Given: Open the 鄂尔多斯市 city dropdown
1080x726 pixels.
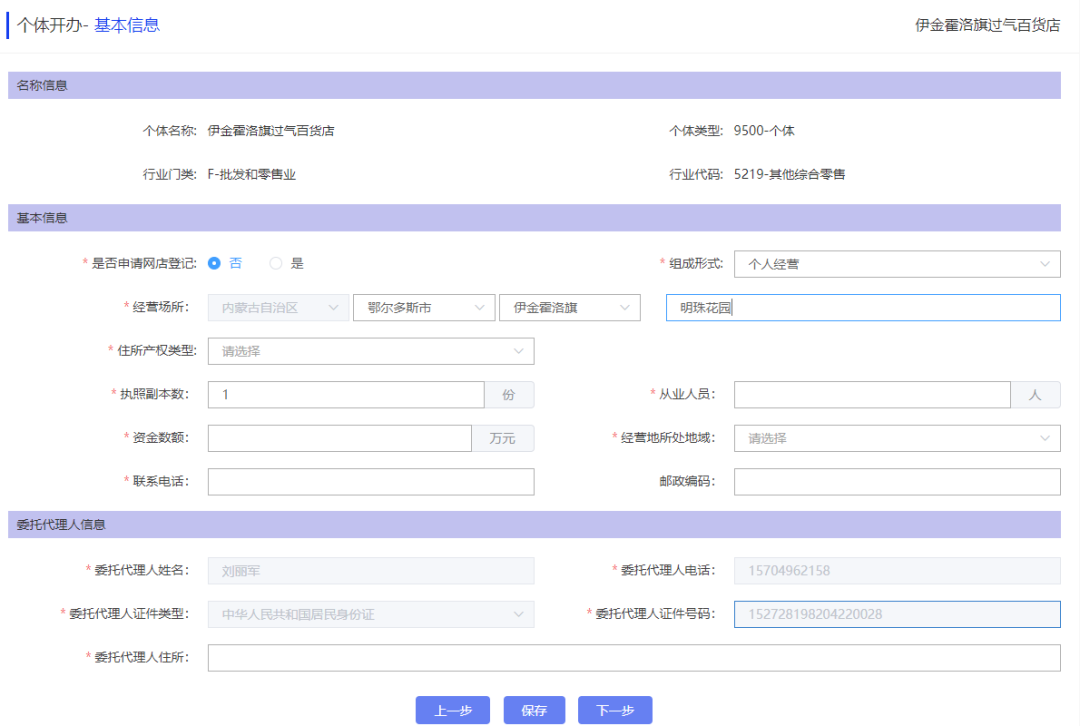Looking at the screenshot, I should click(424, 307).
